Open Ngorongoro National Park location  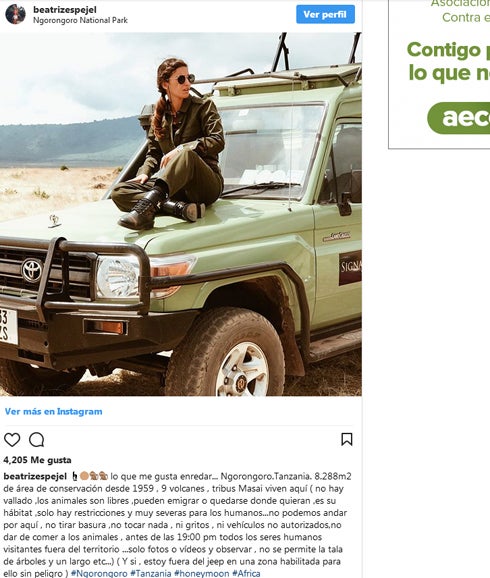(80, 20)
